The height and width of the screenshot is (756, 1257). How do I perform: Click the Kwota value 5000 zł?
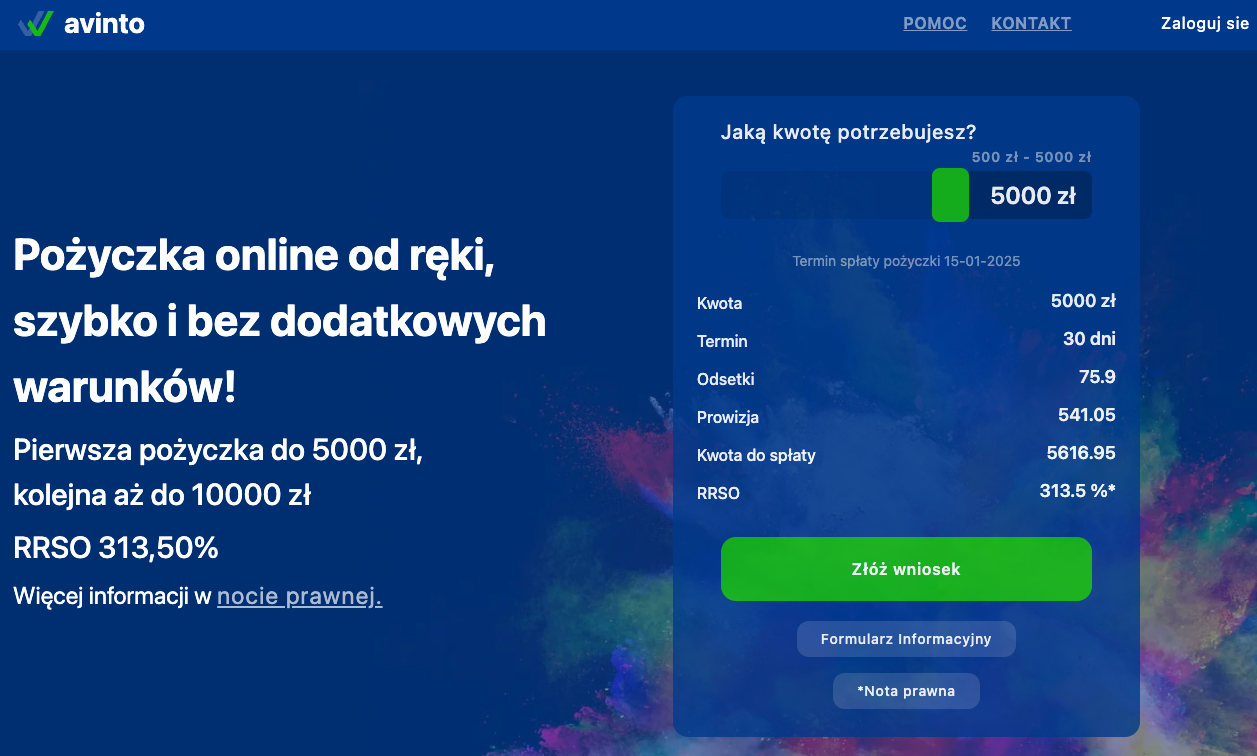[1083, 301]
